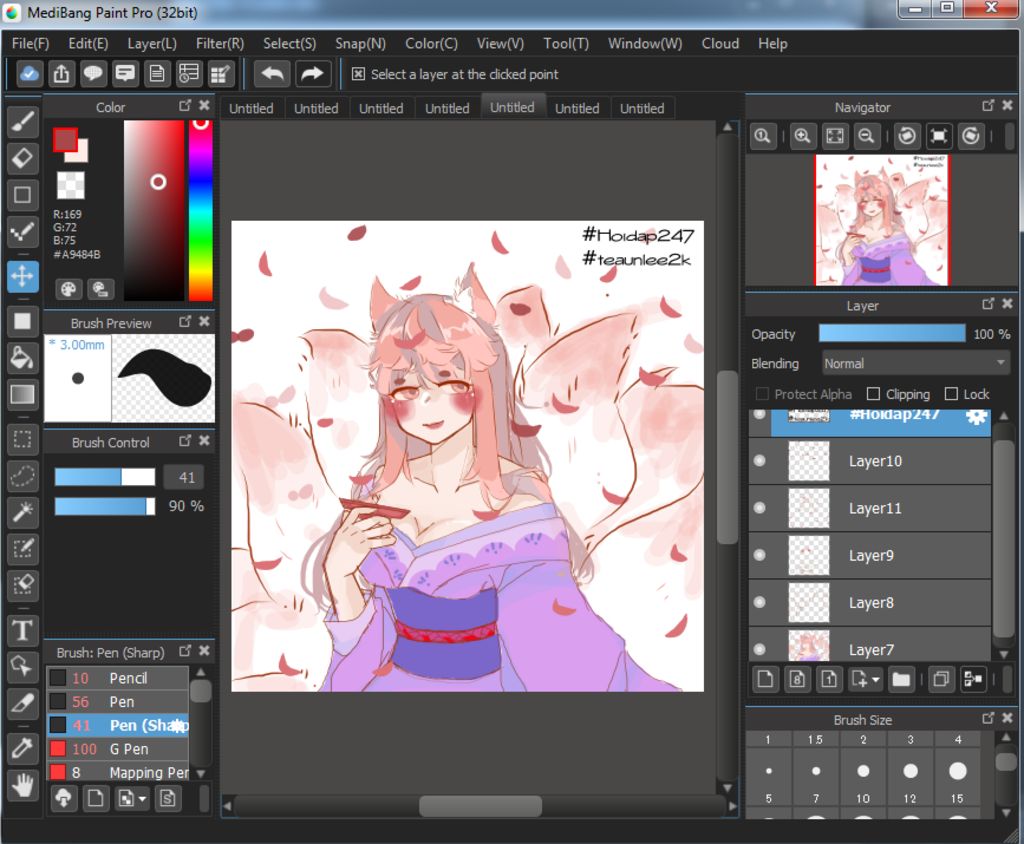Enable the Clipping checkbox

873,394
